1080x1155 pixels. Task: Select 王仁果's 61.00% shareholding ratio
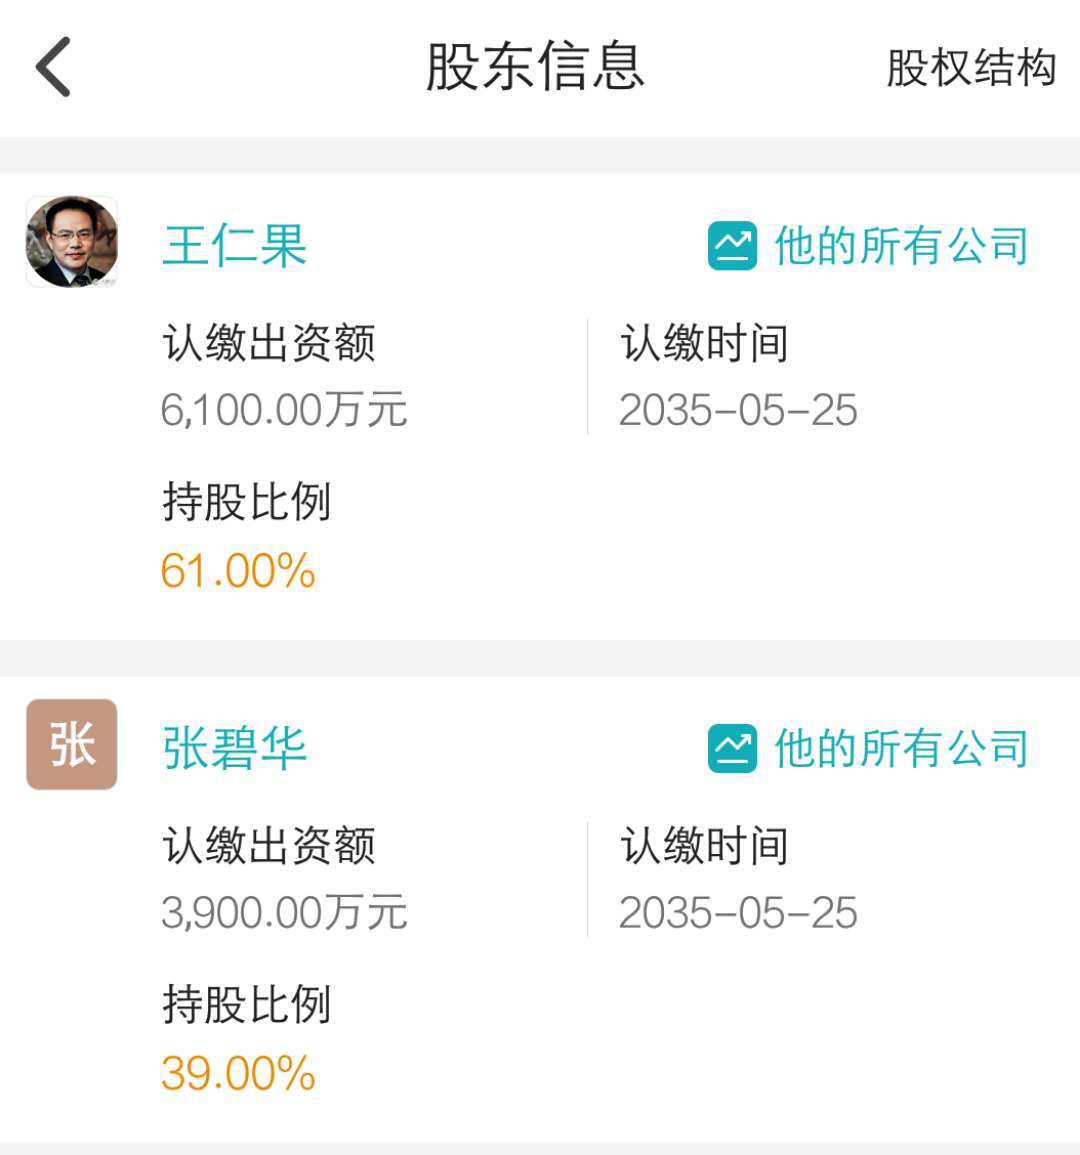click(x=238, y=571)
